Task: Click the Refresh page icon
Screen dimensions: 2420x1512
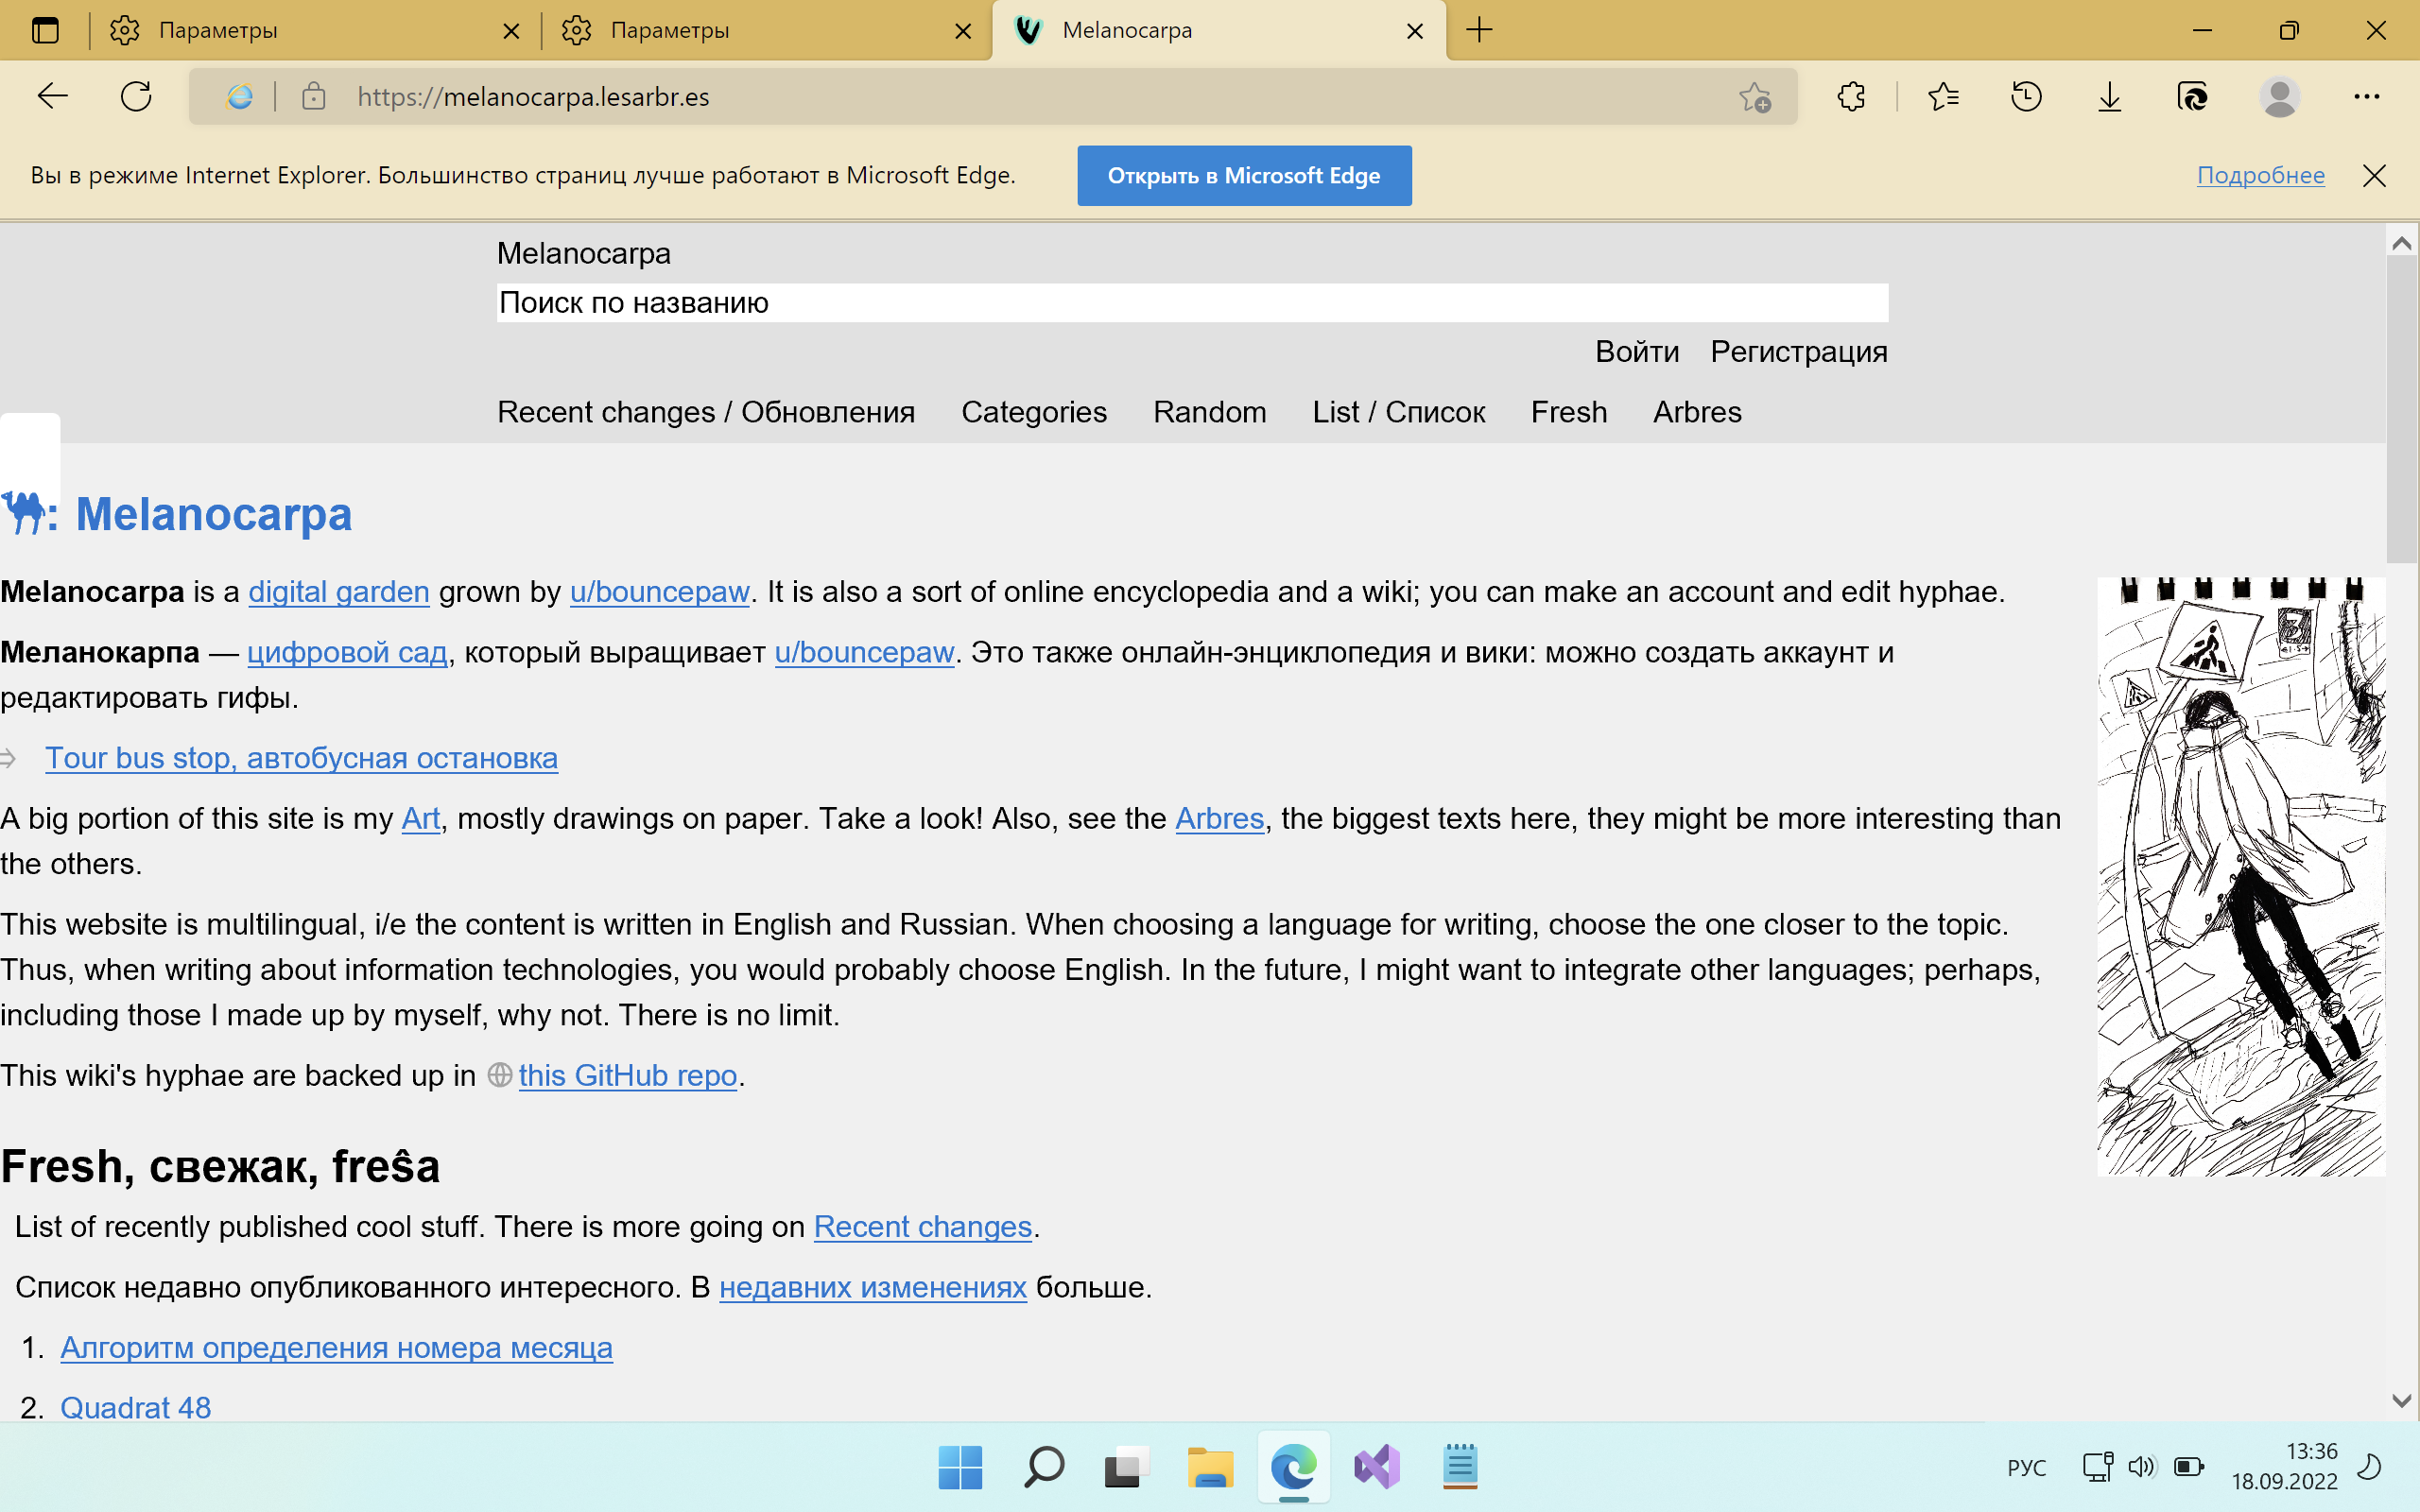Action: tap(136, 97)
